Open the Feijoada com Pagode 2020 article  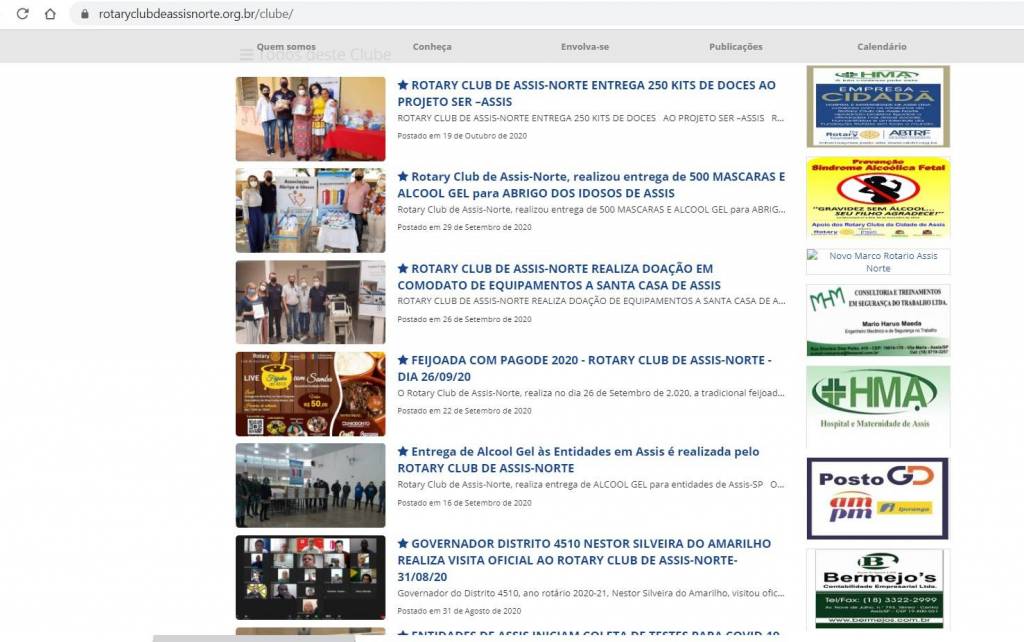coord(584,368)
